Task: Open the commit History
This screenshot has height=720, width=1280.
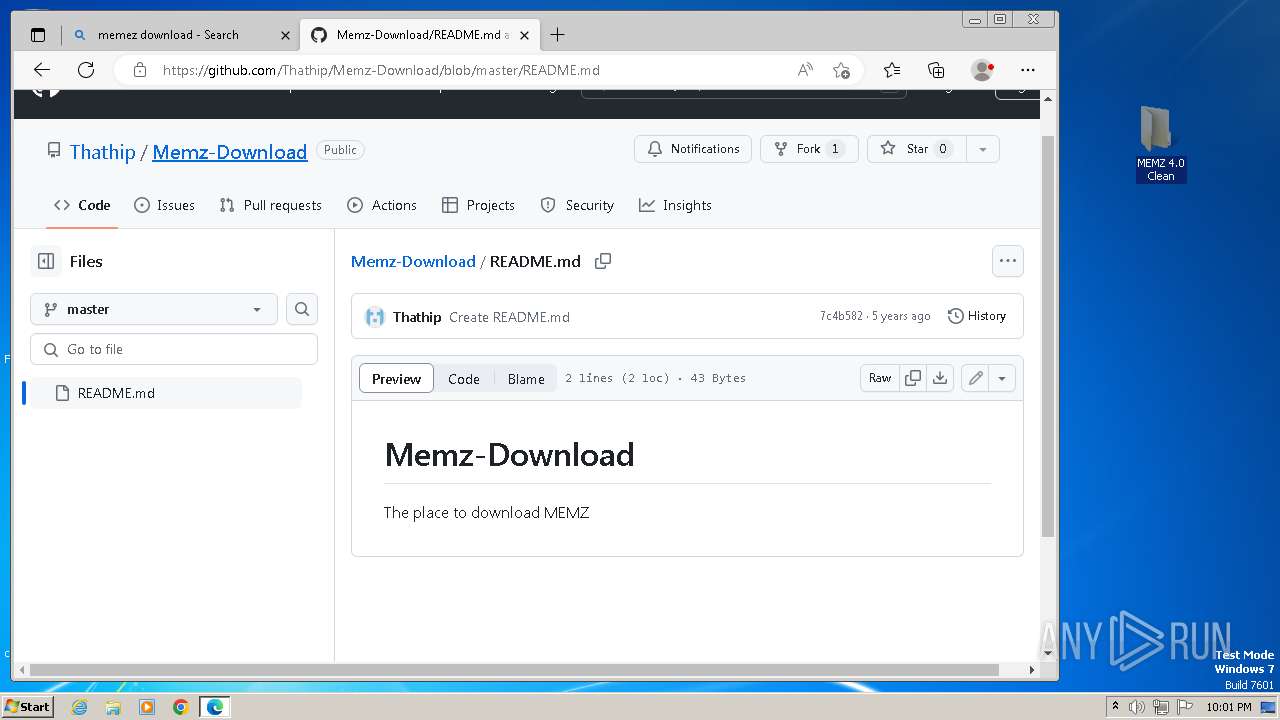Action: 977,316
